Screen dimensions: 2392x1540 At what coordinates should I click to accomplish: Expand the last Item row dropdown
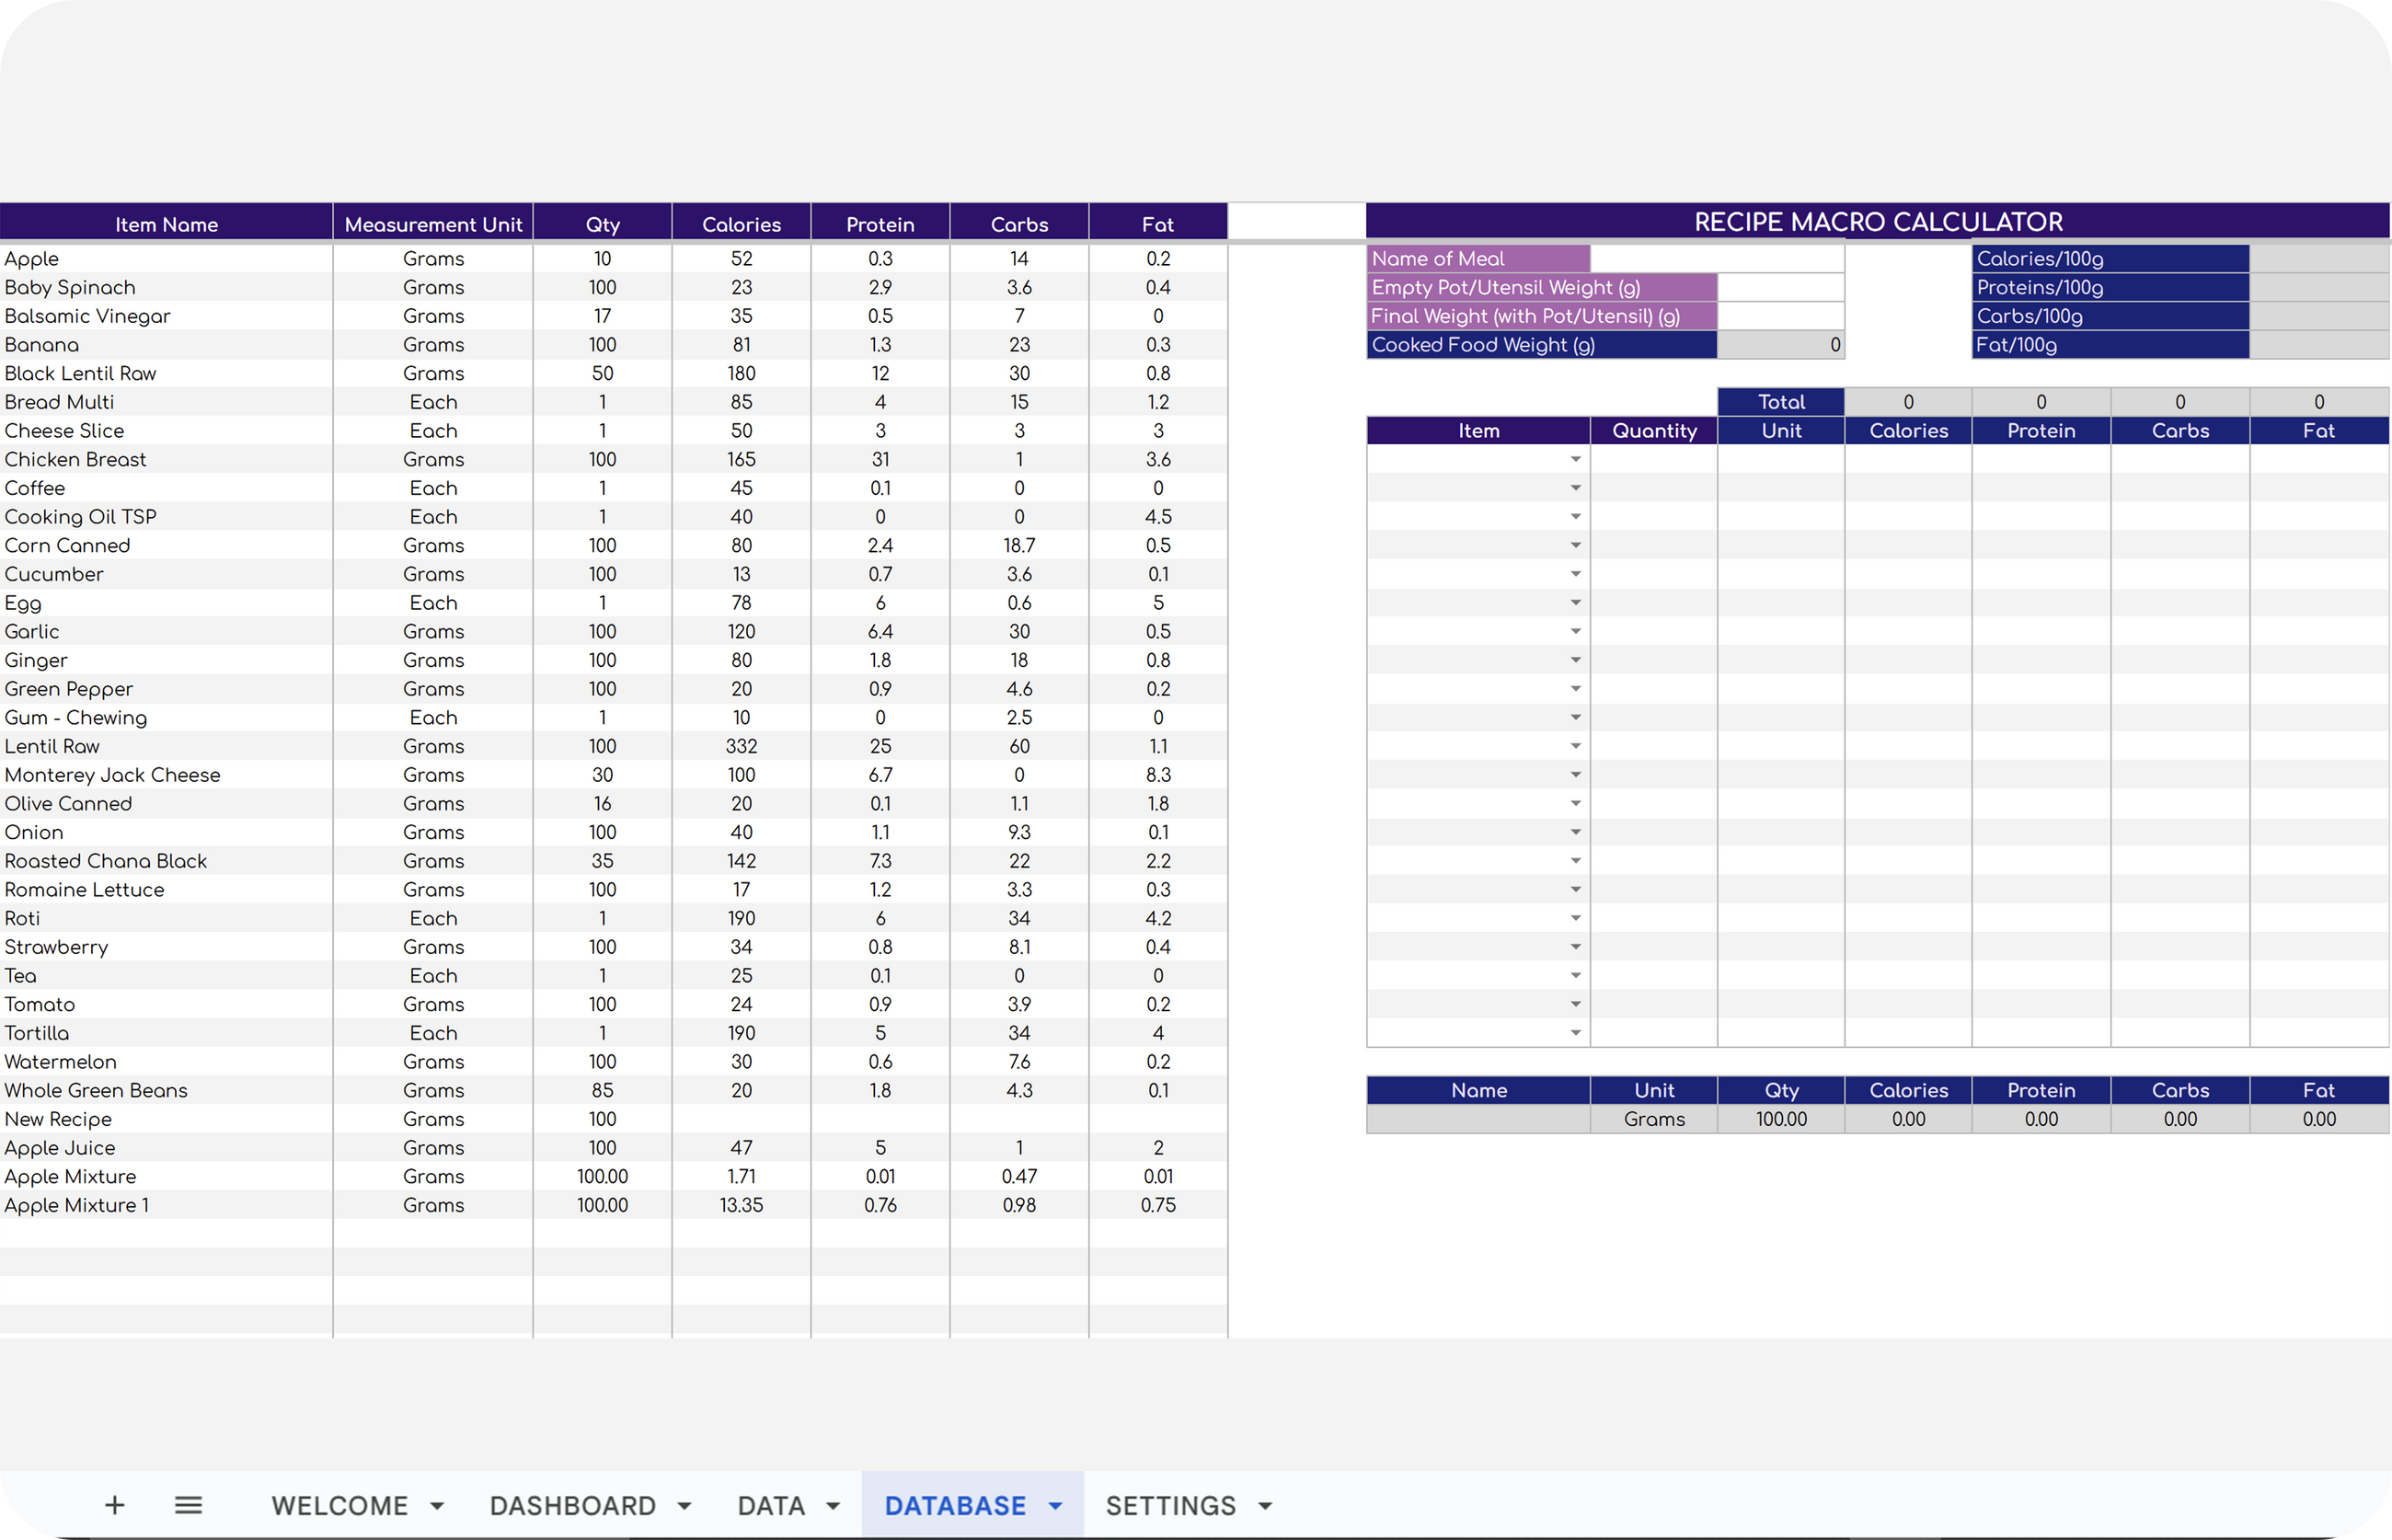[1575, 1033]
